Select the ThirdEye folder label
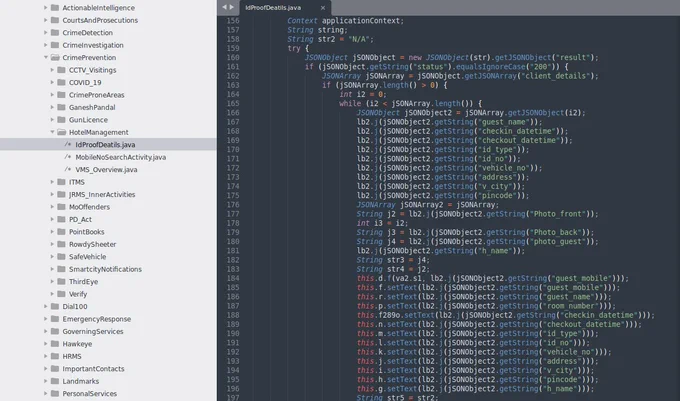Screen dimensions: 680x401 point(83,281)
